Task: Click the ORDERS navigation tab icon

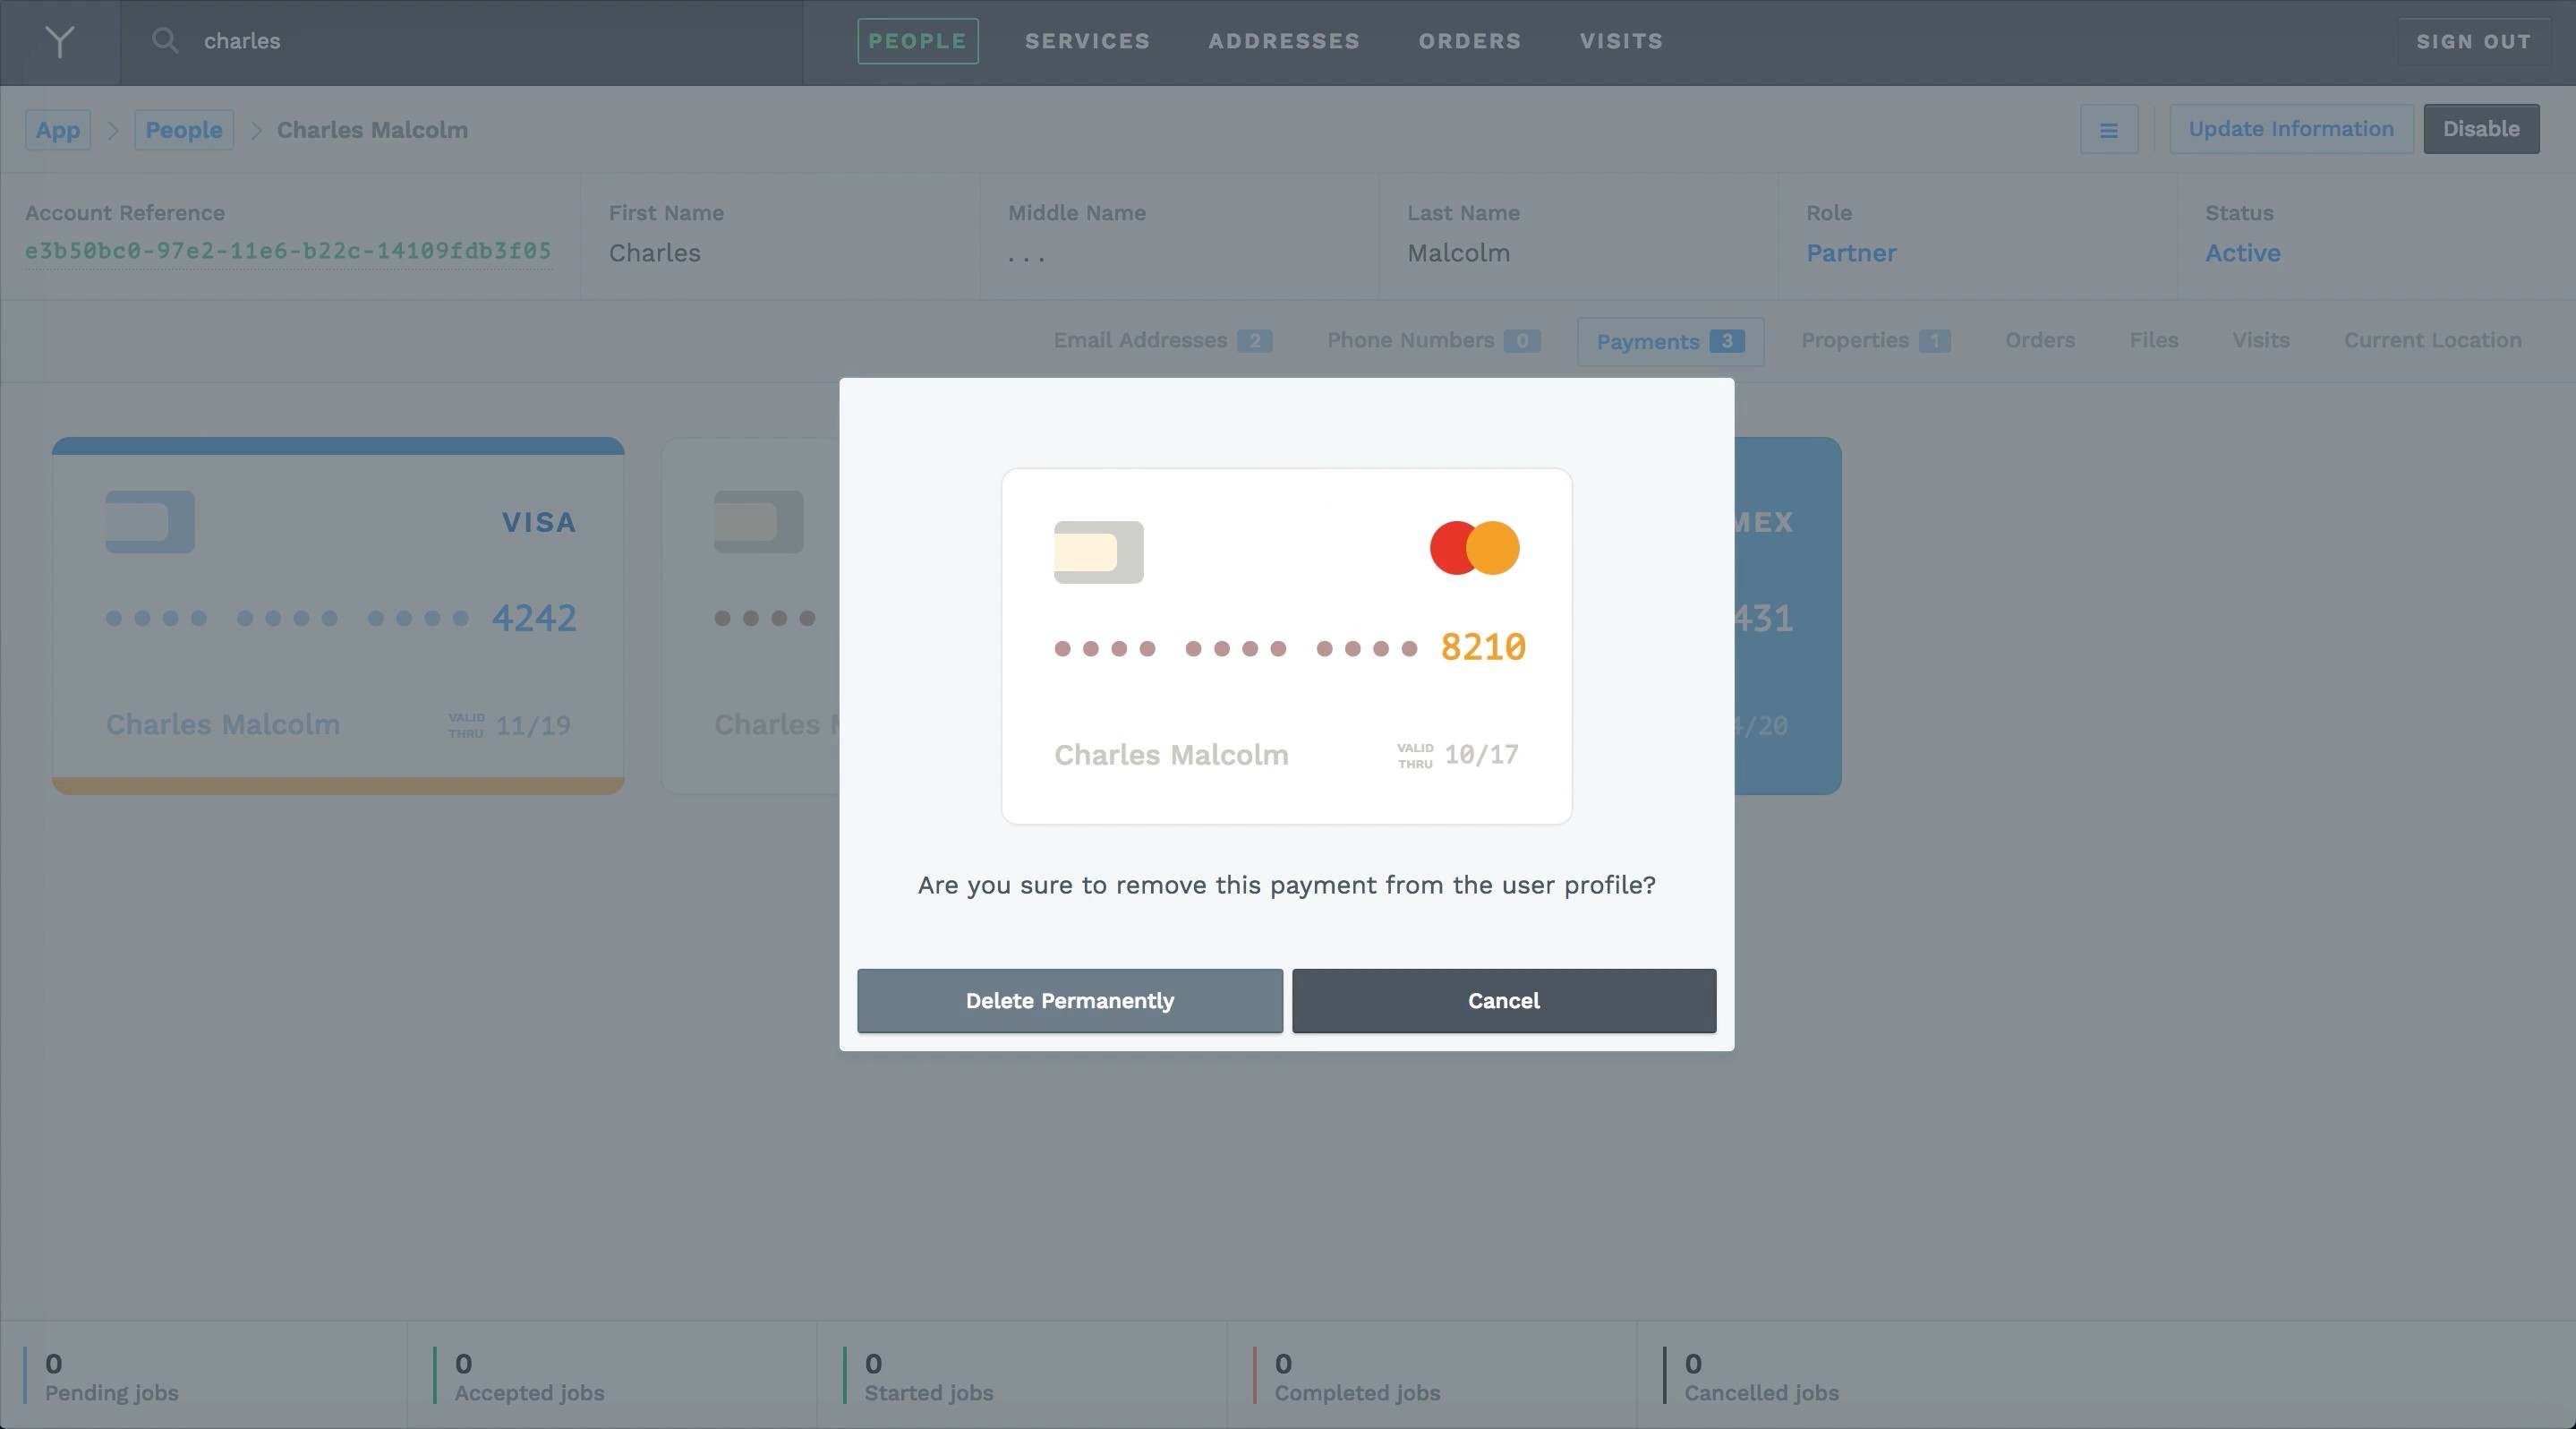Action: tap(1470, 40)
